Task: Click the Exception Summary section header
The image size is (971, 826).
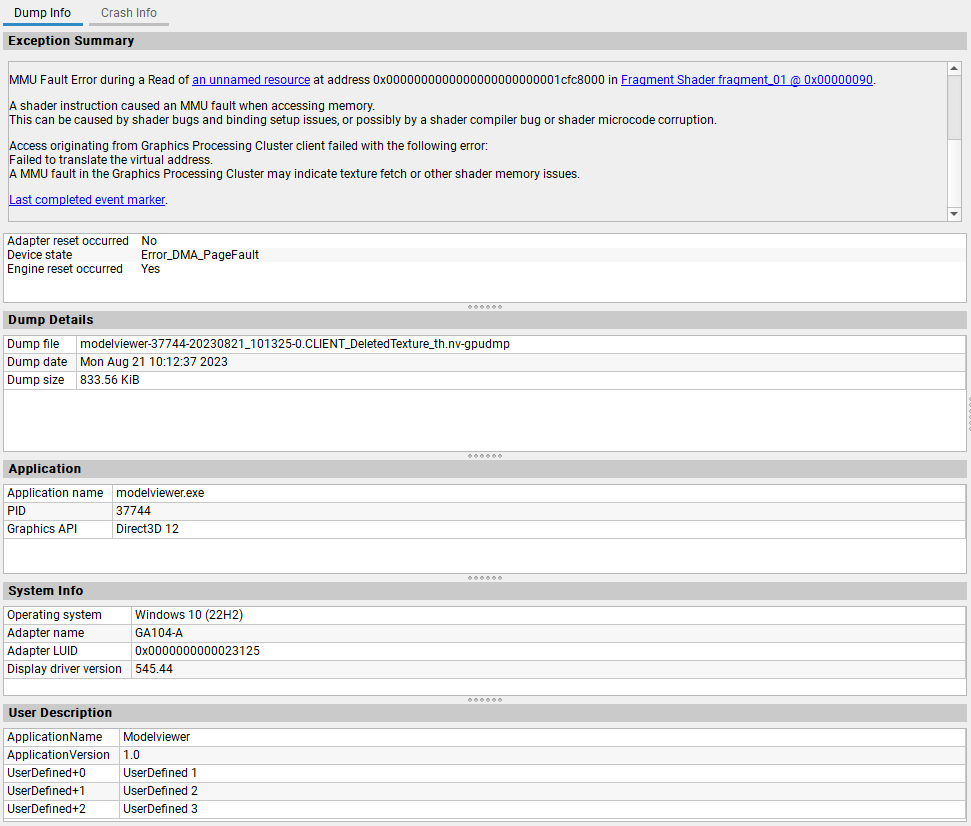Action: 70,40
